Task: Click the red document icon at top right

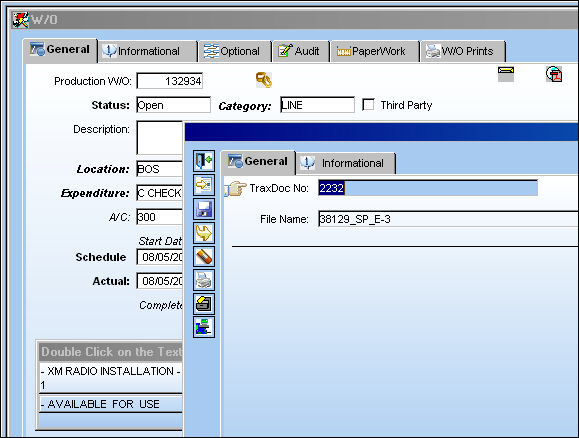Action: (x=554, y=74)
